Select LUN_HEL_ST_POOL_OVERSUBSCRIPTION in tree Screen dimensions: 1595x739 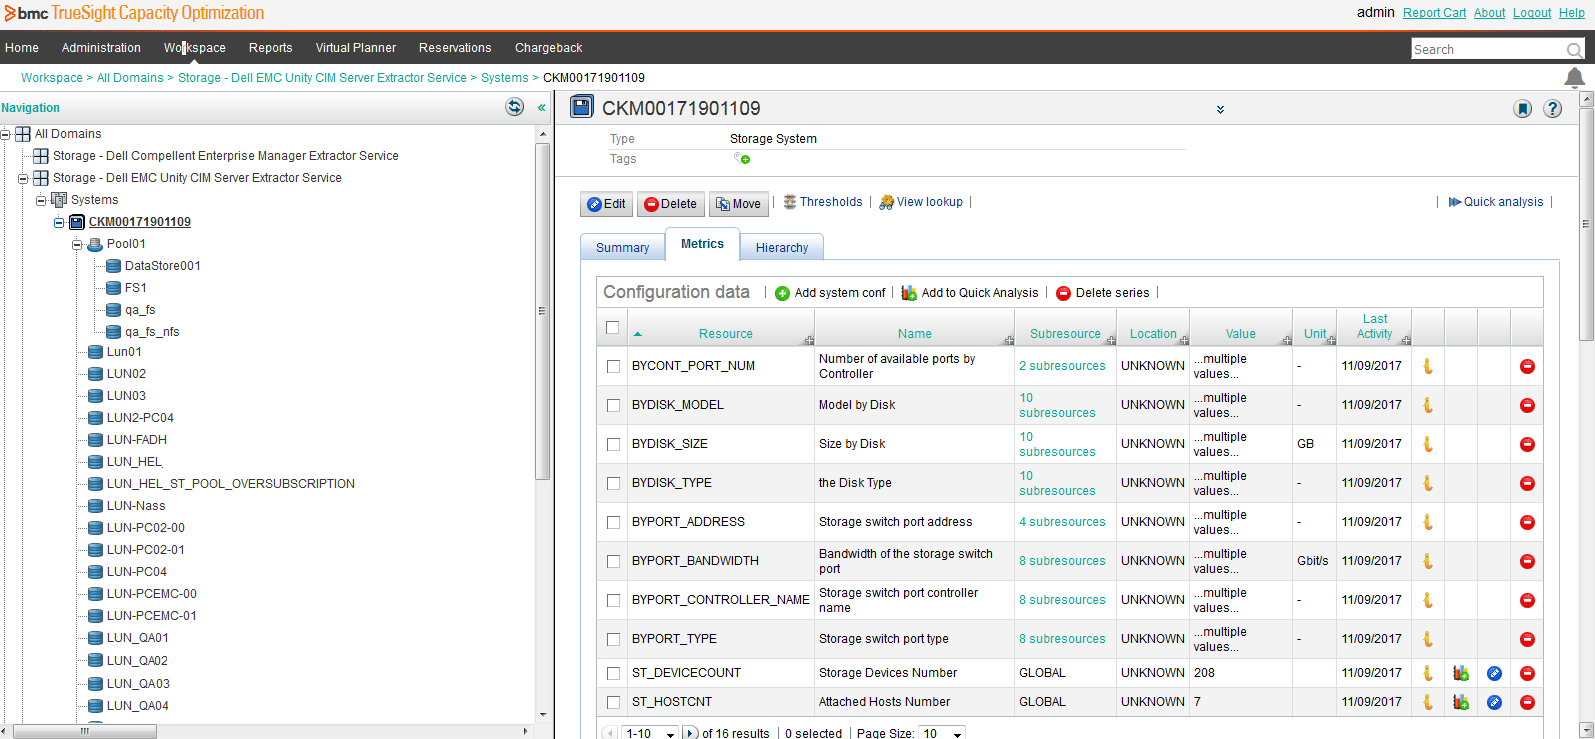230,484
